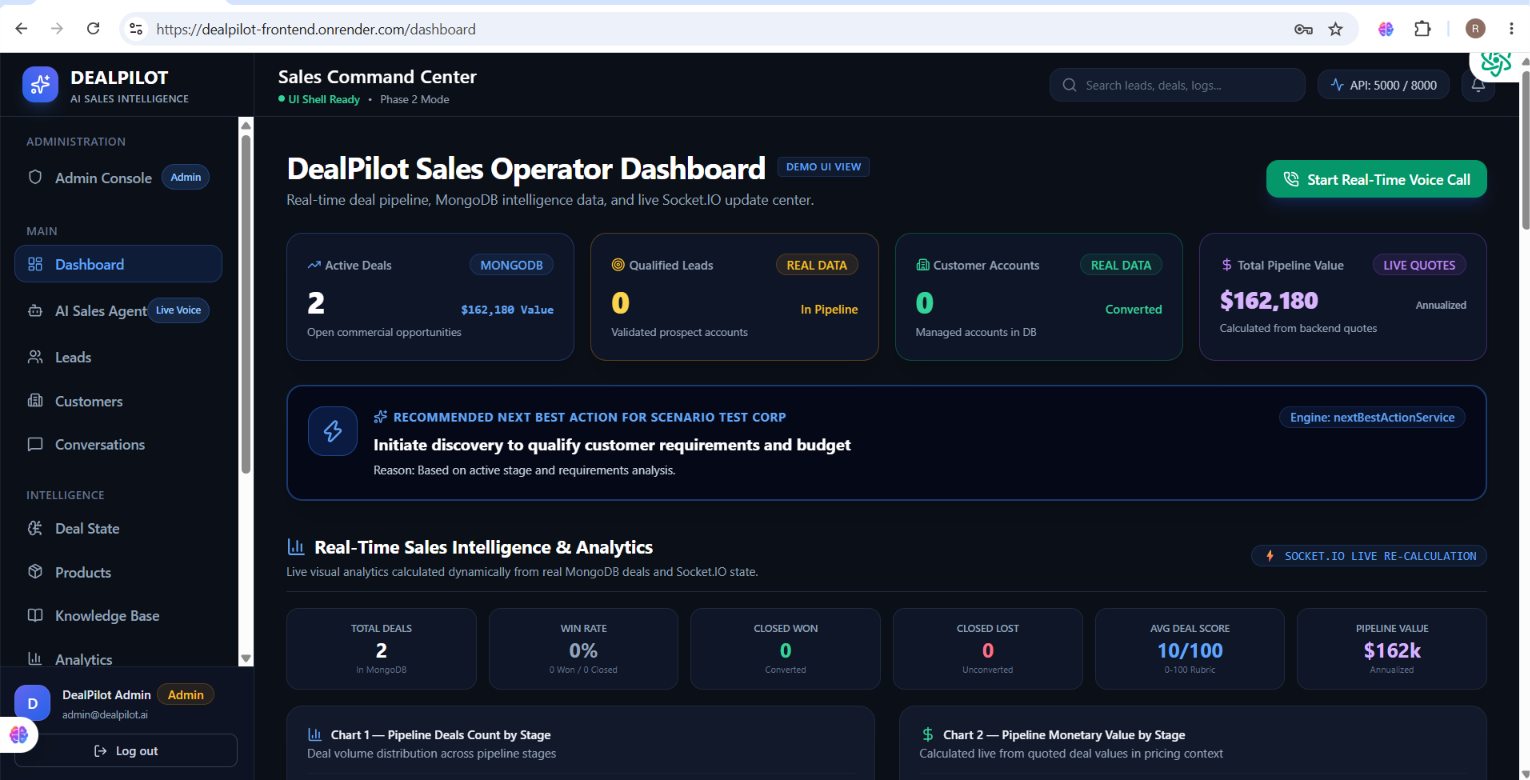Image resolution: width=1530 pixels, height=780 pixels.
Task: Click the Analytics bar chart sidebar icon
Action: 35,659
